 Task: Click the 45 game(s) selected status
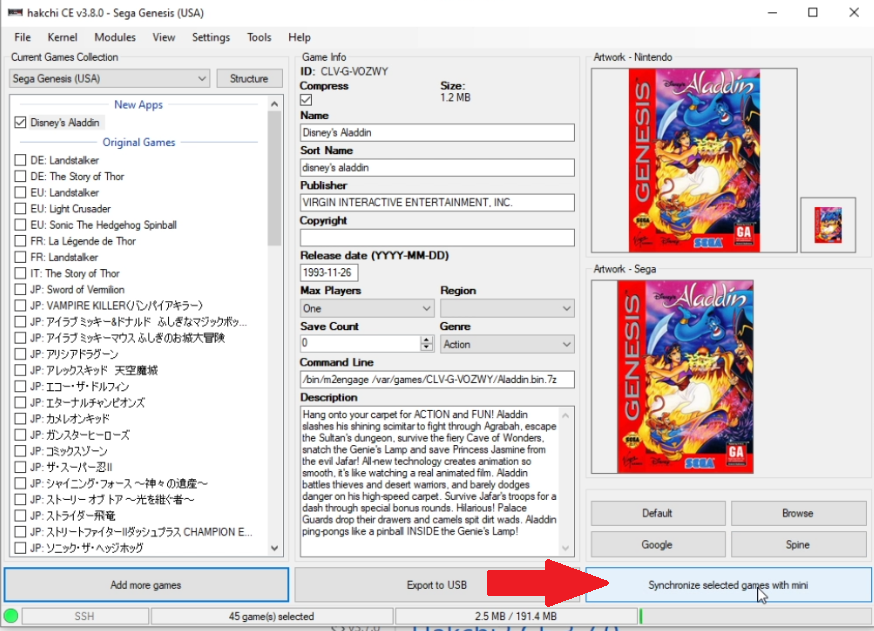click(272, 616)
